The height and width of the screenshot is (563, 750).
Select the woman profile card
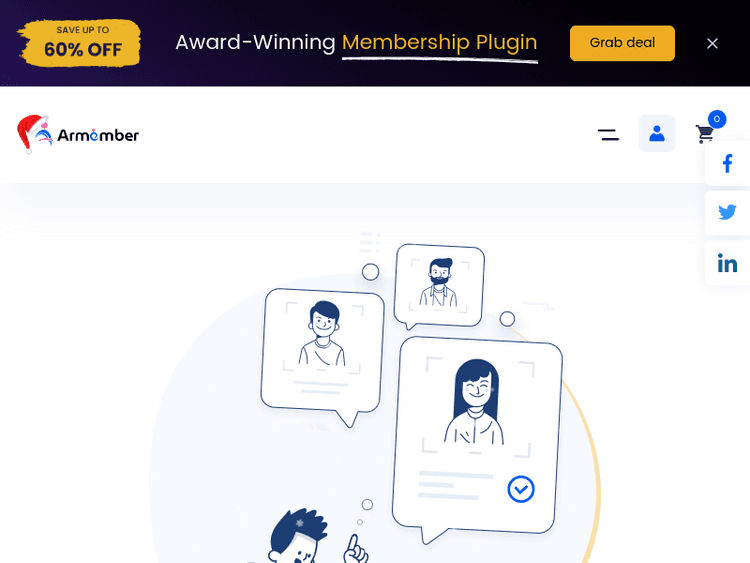(476, 438)
